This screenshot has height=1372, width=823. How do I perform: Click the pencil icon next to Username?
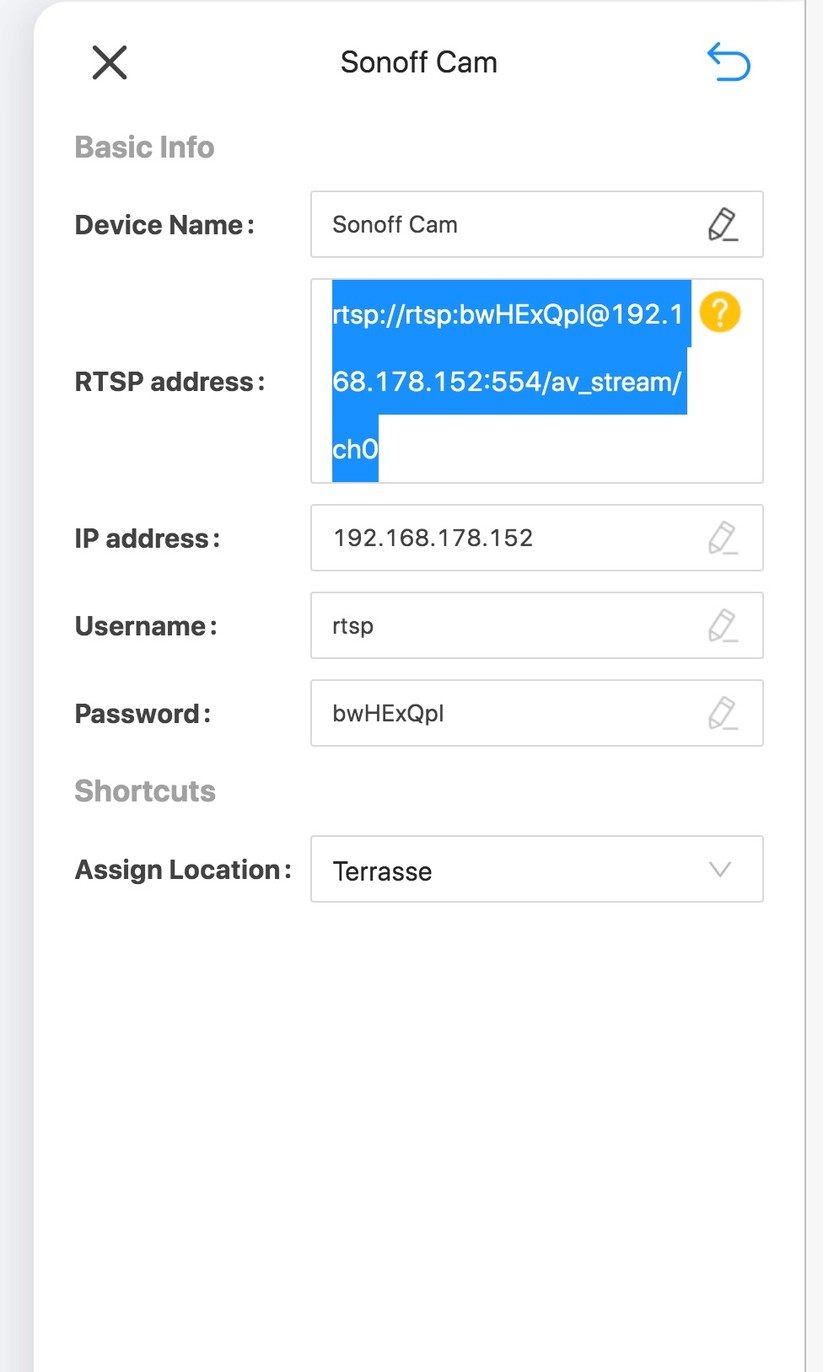coord(723,625)
